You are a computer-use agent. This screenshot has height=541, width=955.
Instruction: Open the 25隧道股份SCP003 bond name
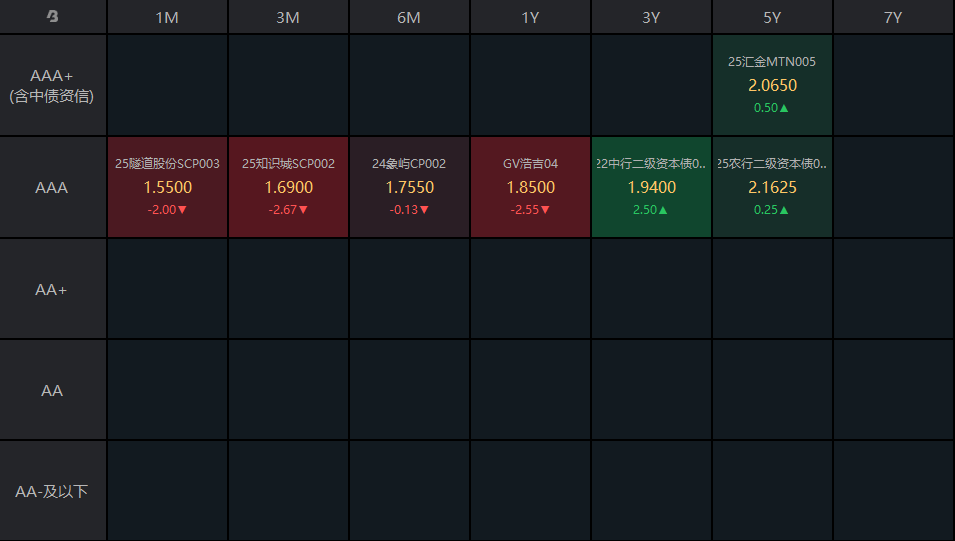(167, 163)
